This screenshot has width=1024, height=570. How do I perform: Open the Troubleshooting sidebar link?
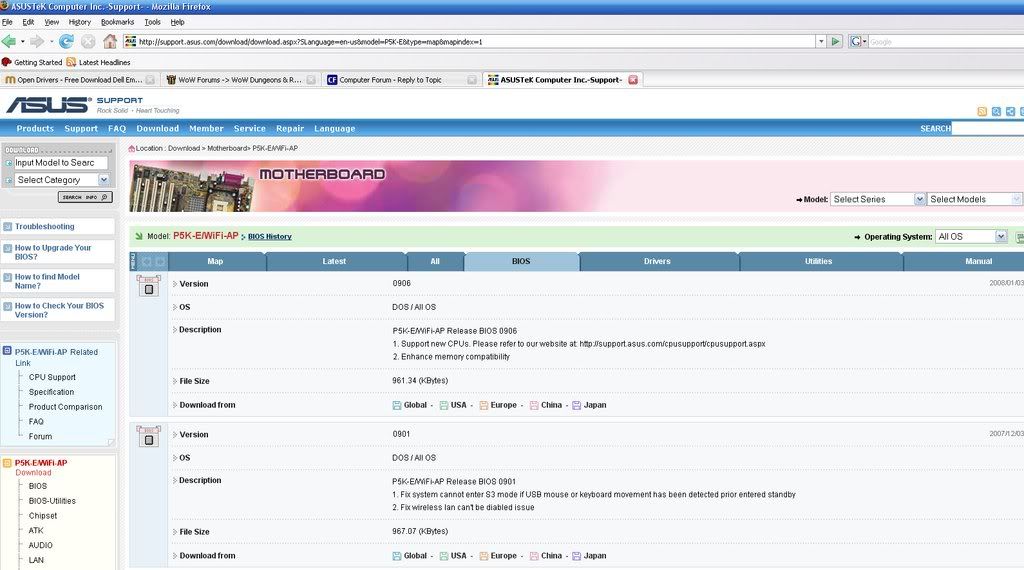44,227
